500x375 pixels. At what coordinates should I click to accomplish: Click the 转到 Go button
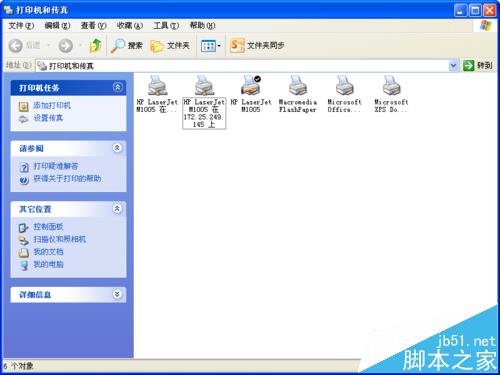click(478, 65)
